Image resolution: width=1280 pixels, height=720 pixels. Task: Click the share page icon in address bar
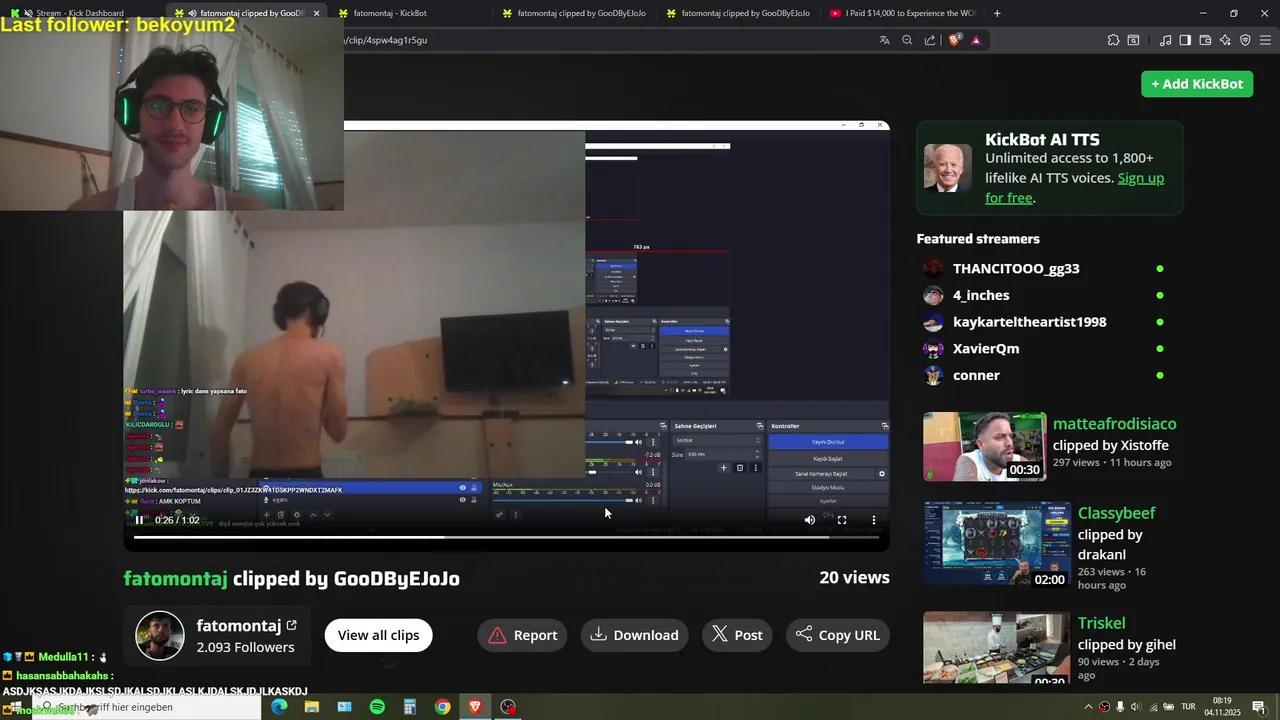point(930,40)
